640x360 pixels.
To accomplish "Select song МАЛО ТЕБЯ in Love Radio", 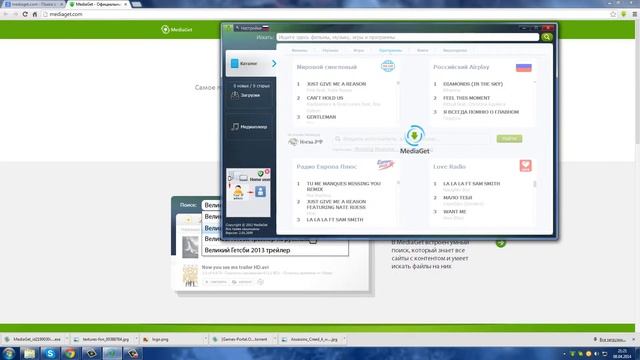I will [458, 198].
